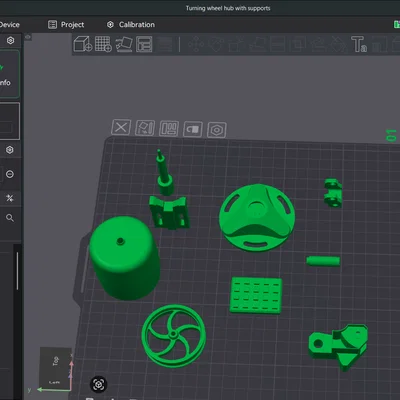The image size is (400, 400).
Task: Select the round wheel hub disc model
Action: point(257,217)
